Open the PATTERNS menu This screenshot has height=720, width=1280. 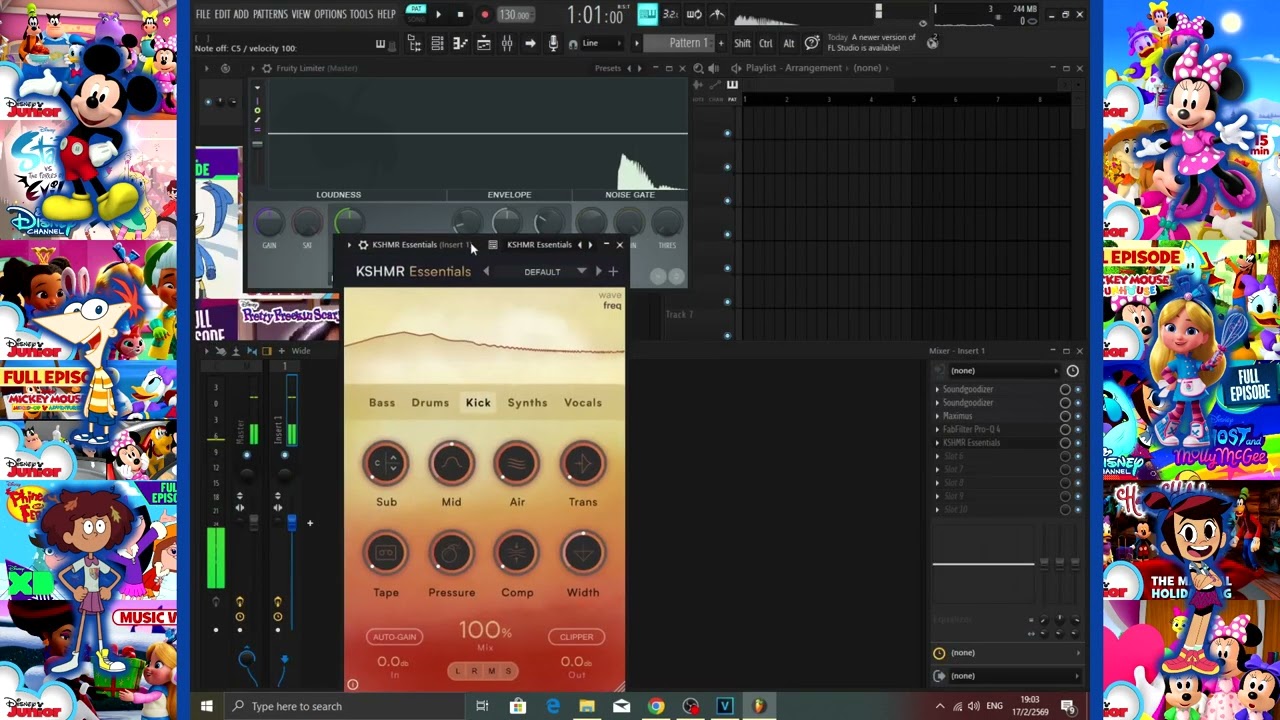270,14
